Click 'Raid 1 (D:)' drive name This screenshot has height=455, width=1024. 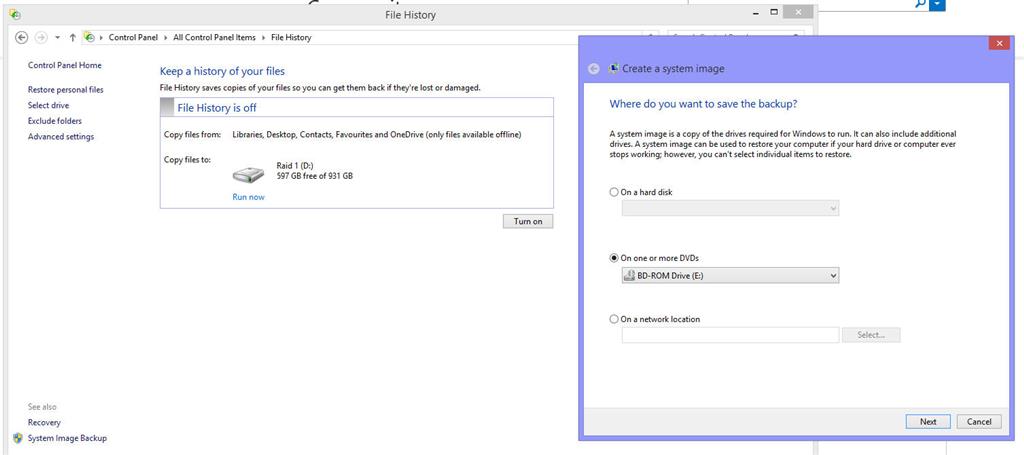(295, 166)
